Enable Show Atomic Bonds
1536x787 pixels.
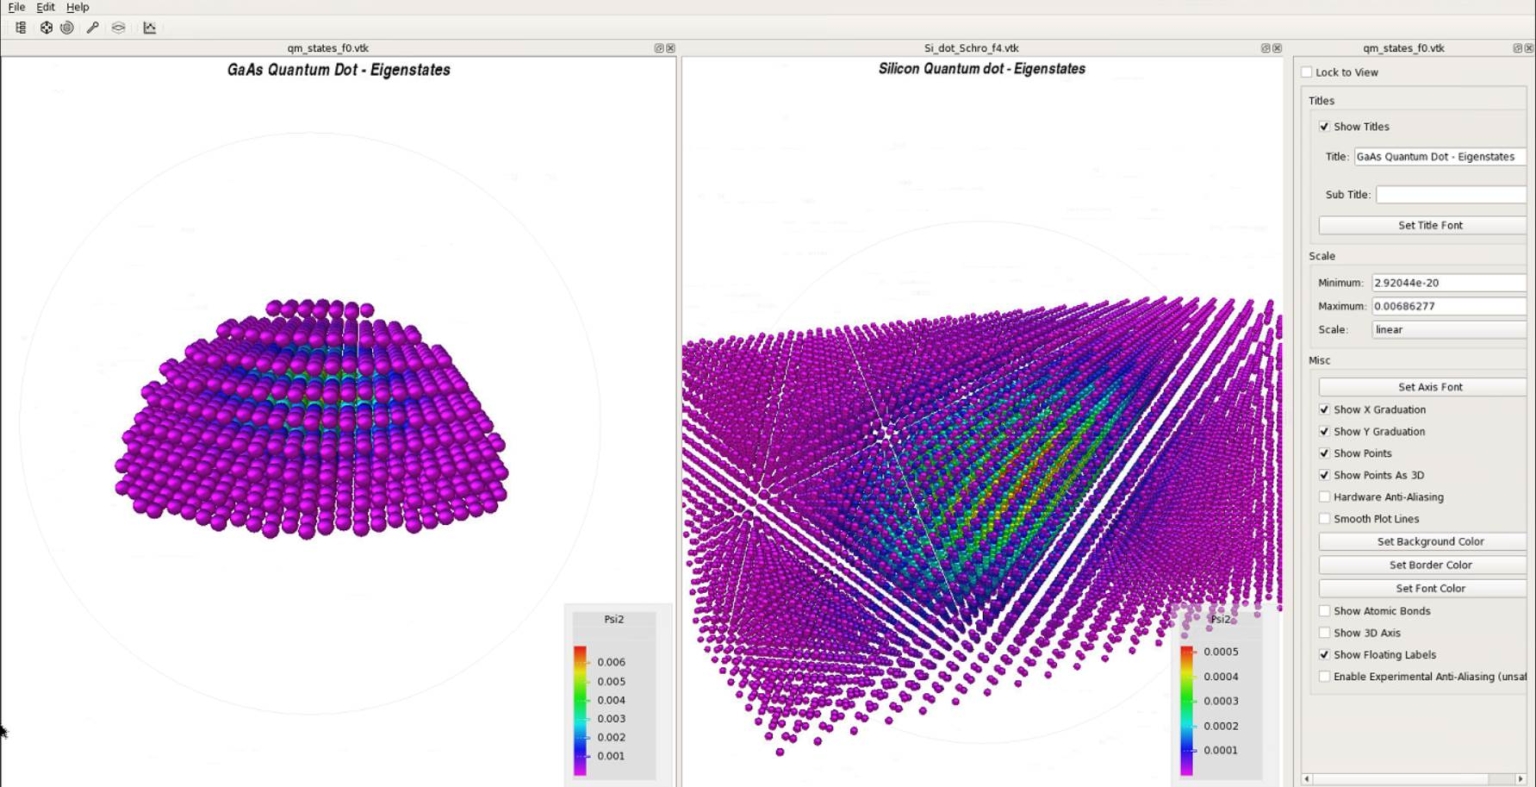click(x=1325, y=611)
